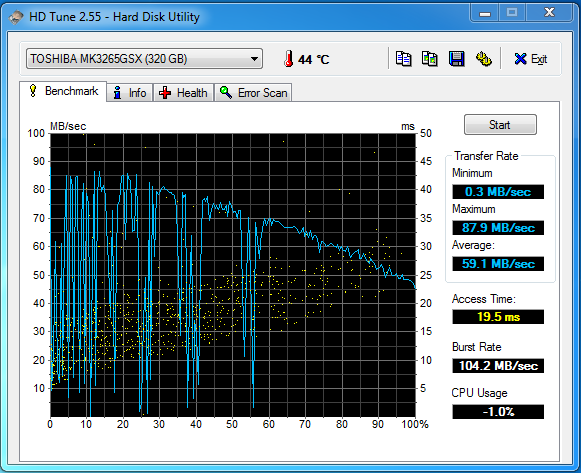Screen dimensions: 581x473
Task: Click the Exit button text
Action: pyautogui.click(x=539, y=59)
